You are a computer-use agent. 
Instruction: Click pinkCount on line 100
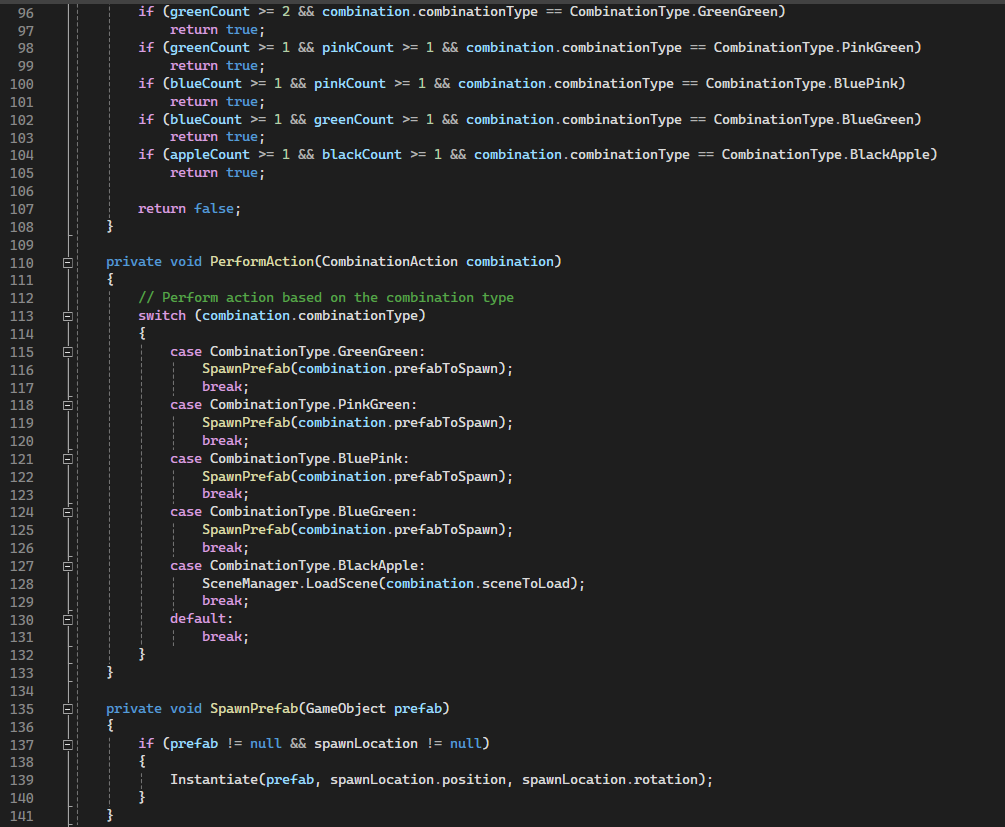(x=350, y=83)
